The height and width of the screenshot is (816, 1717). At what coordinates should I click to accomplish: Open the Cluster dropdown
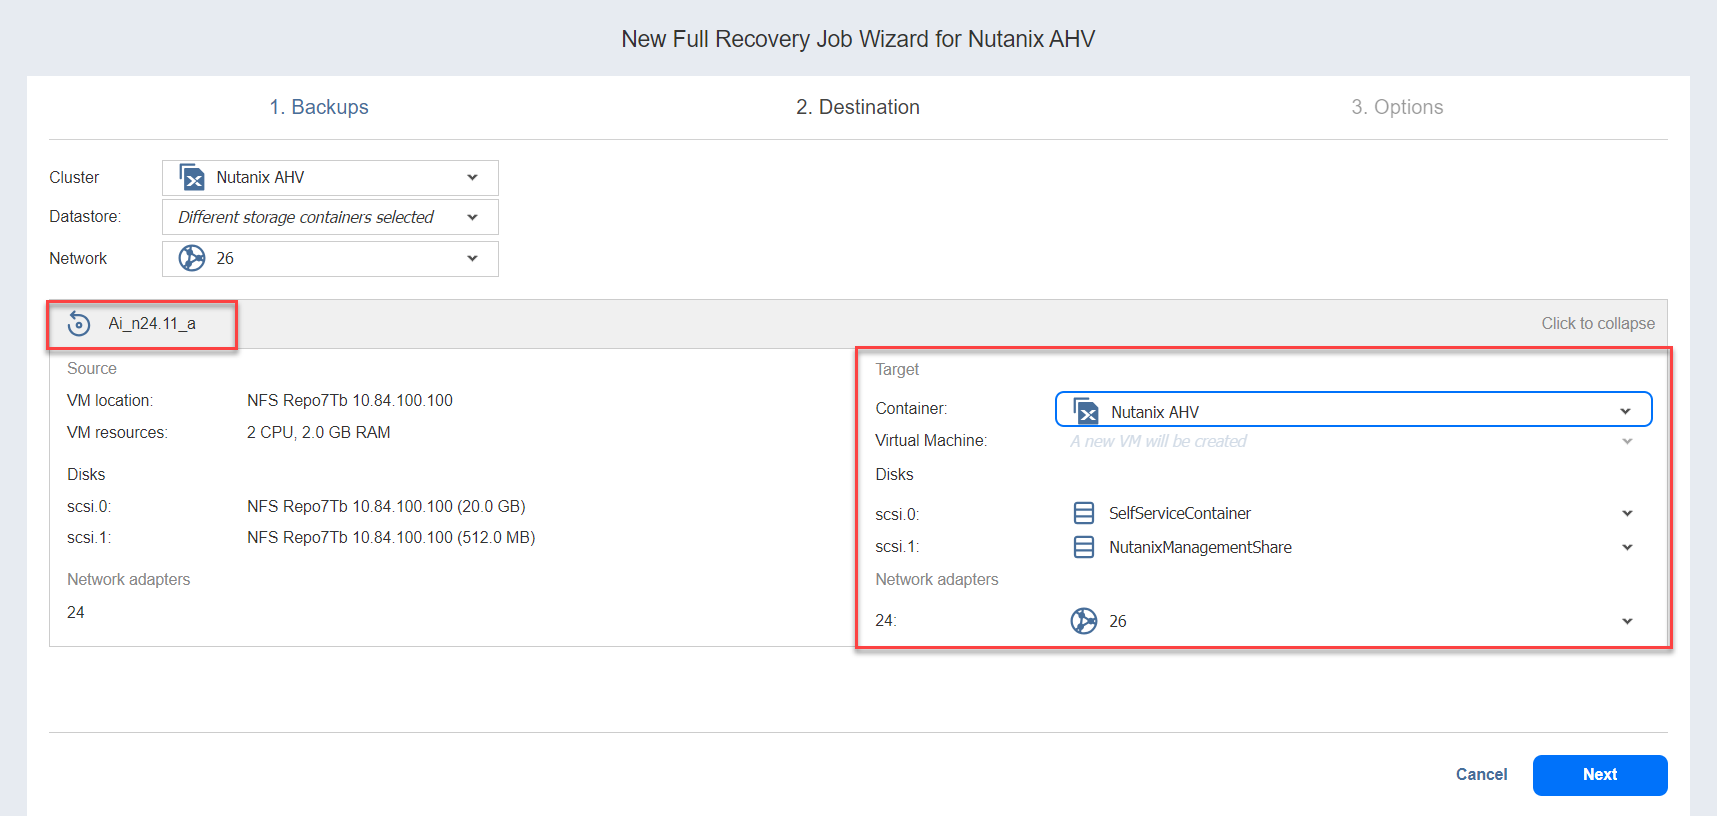(x=472, y=178)
